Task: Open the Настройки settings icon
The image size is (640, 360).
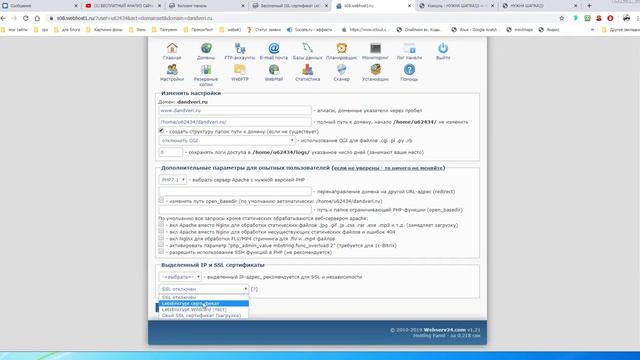Action: click(x=172, y=70)
